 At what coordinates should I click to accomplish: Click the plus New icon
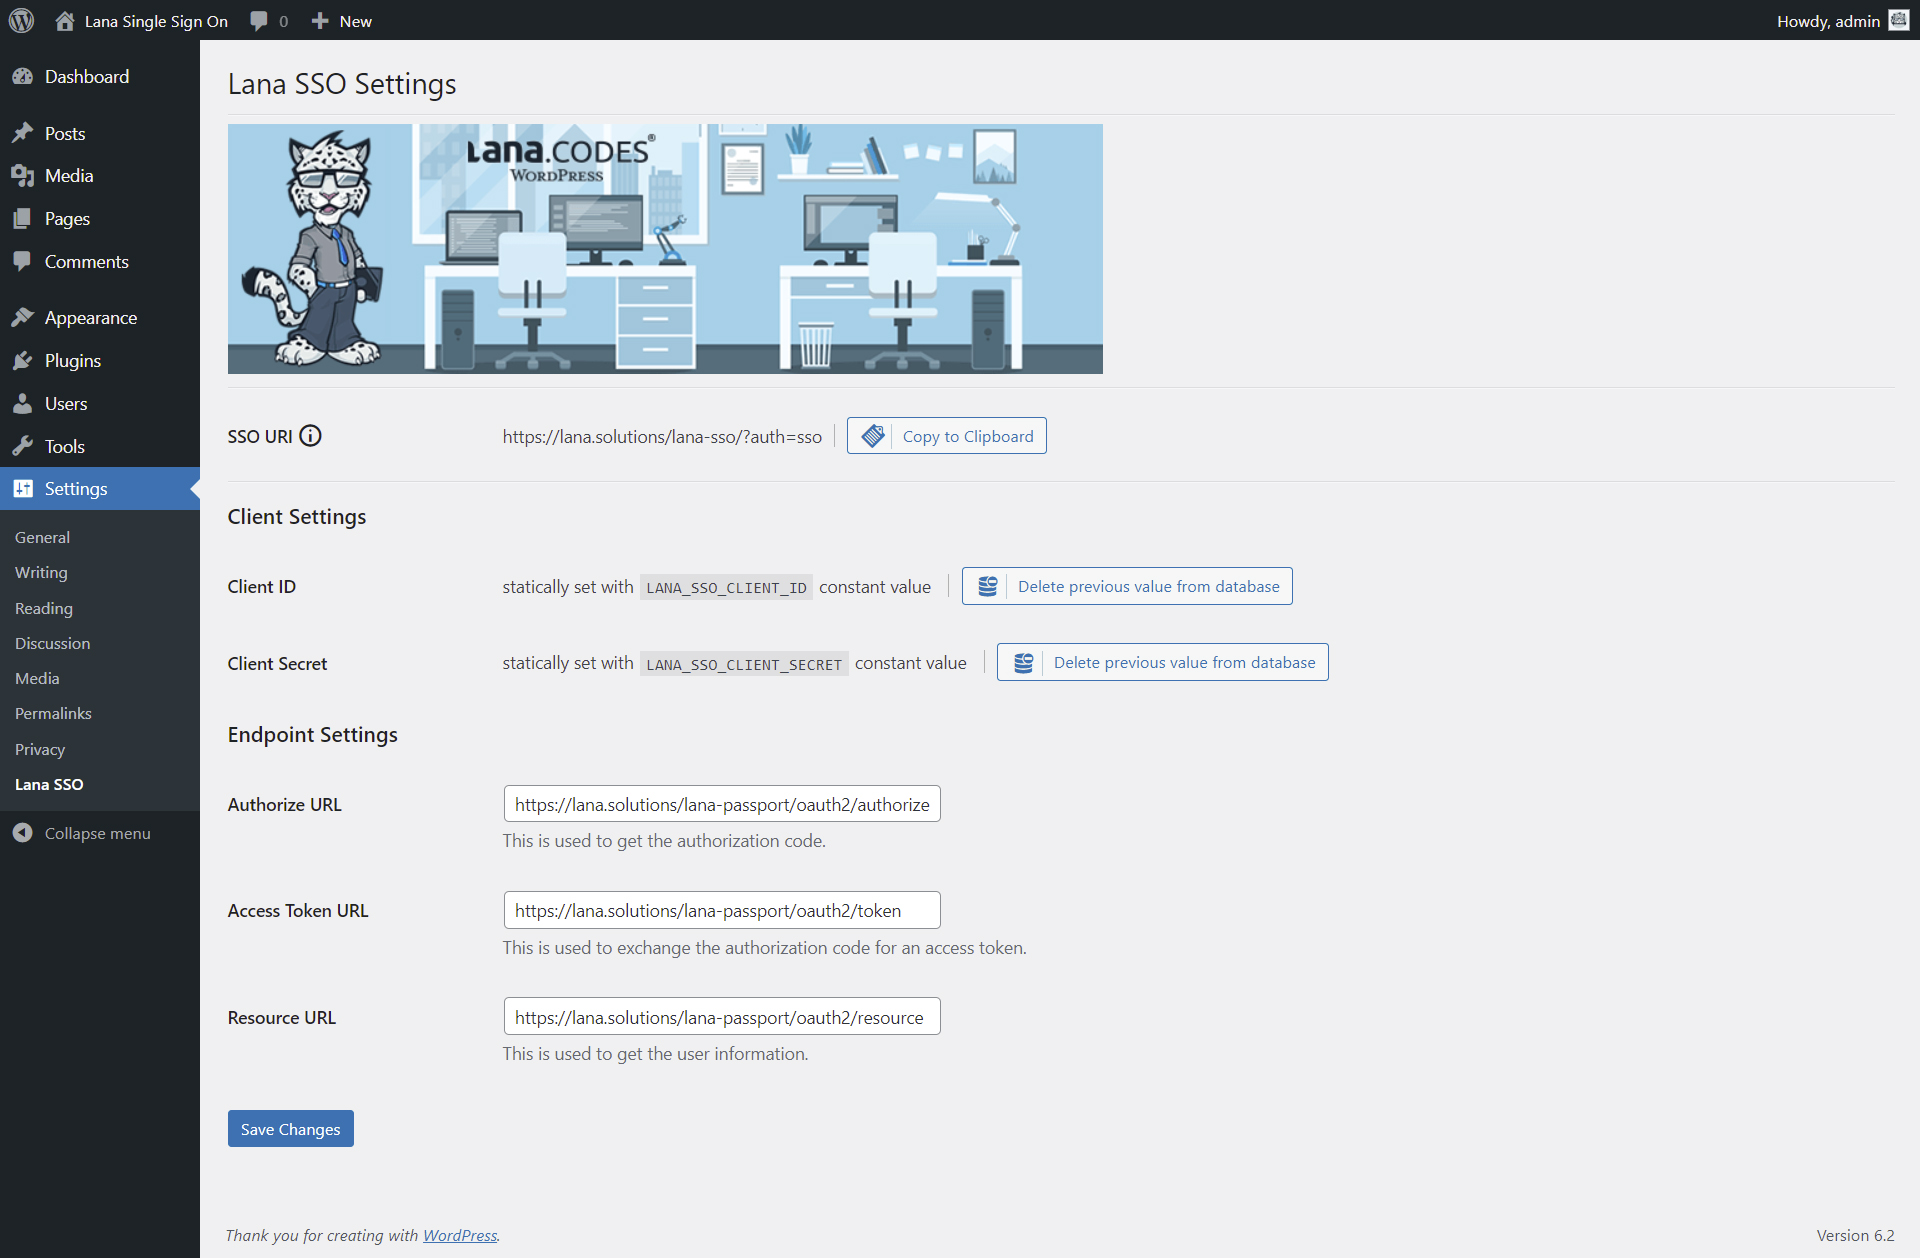[320, 21]
